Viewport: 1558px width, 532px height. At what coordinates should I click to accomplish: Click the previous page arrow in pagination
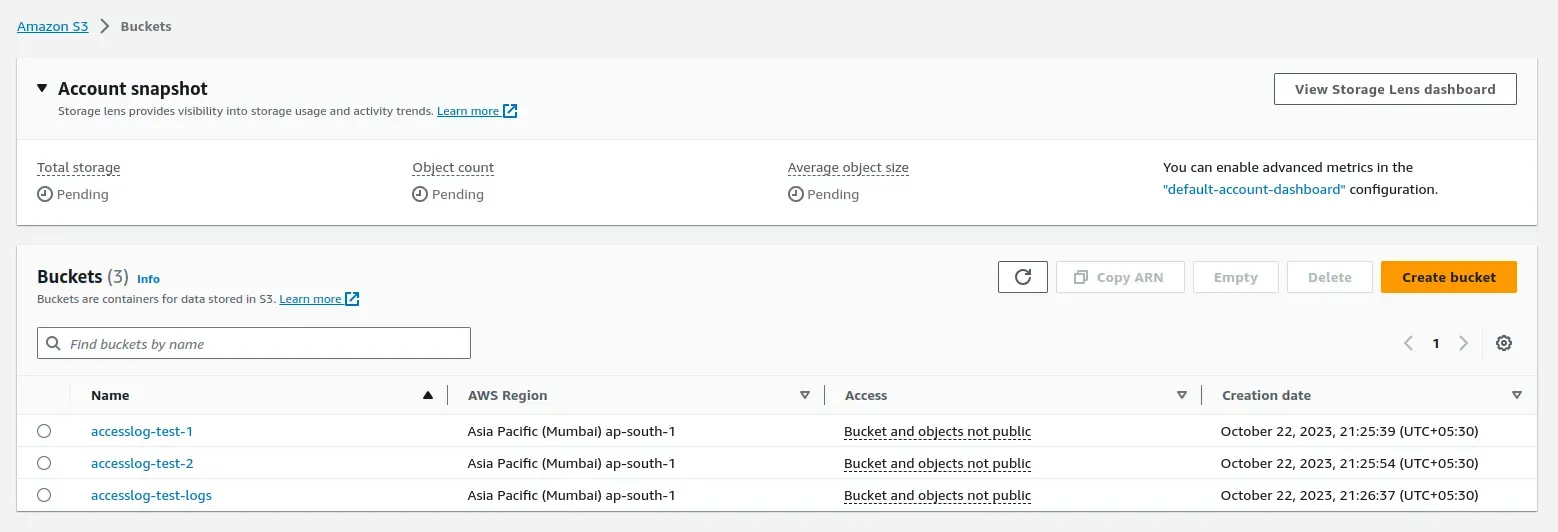[x=1408, y=343]
